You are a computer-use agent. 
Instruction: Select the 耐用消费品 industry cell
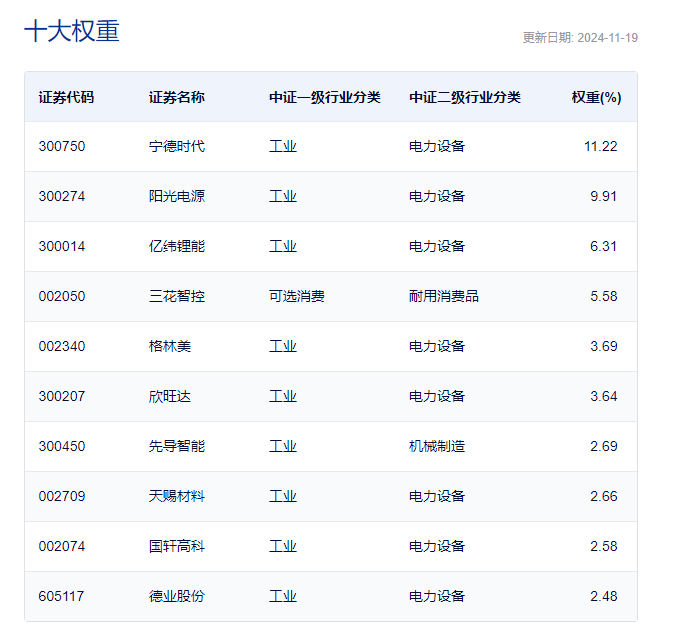pos(443,296)
